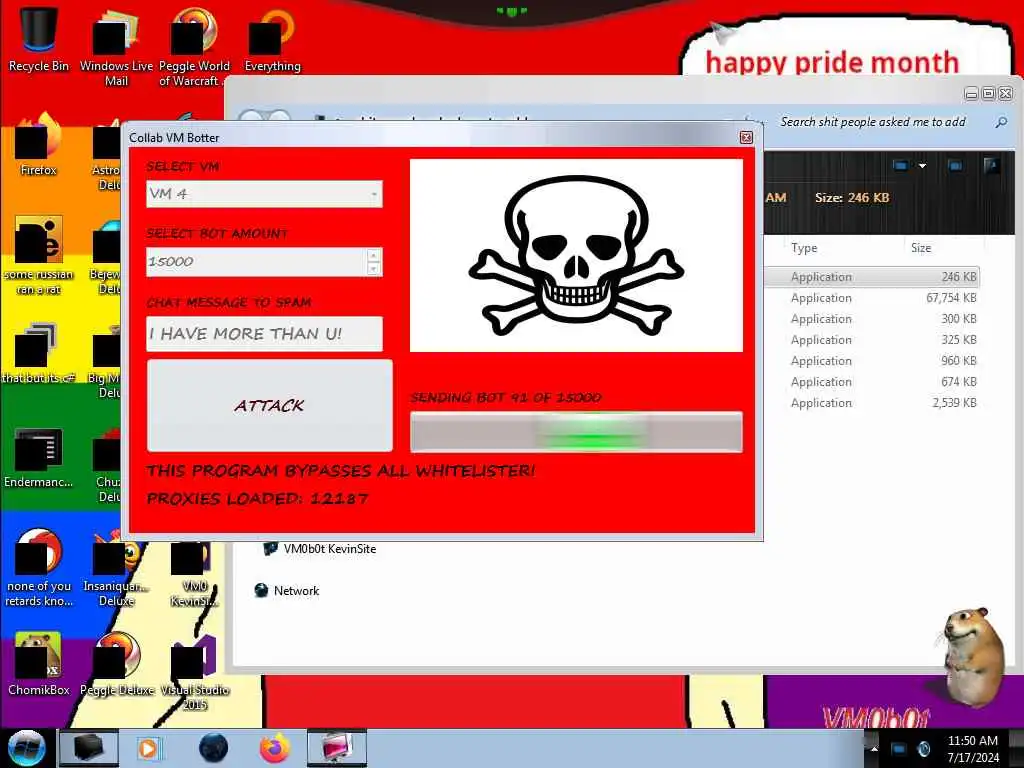This screenshot has width=1024, height=768.
Task: Open the Firefox taskbar icon
Action: [x=275, y=748]
